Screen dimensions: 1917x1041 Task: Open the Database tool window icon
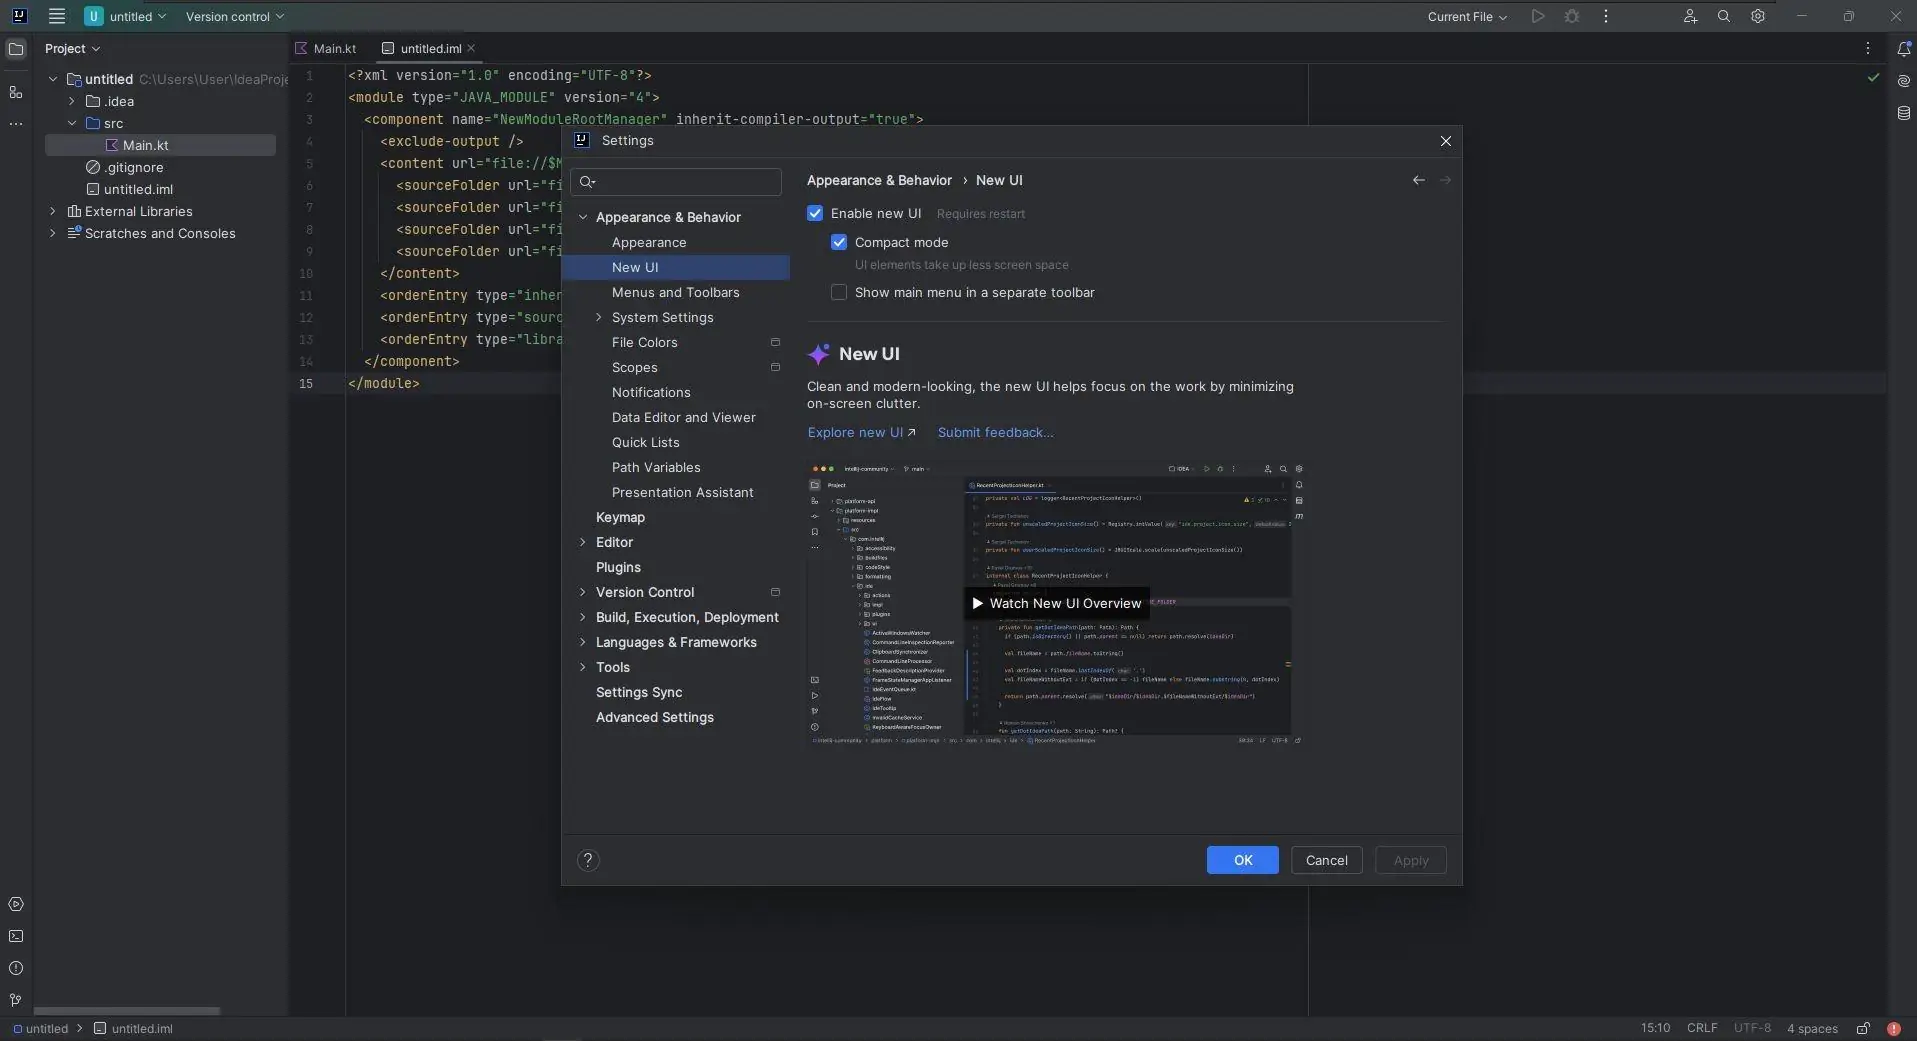click(x=1904, y=113)
